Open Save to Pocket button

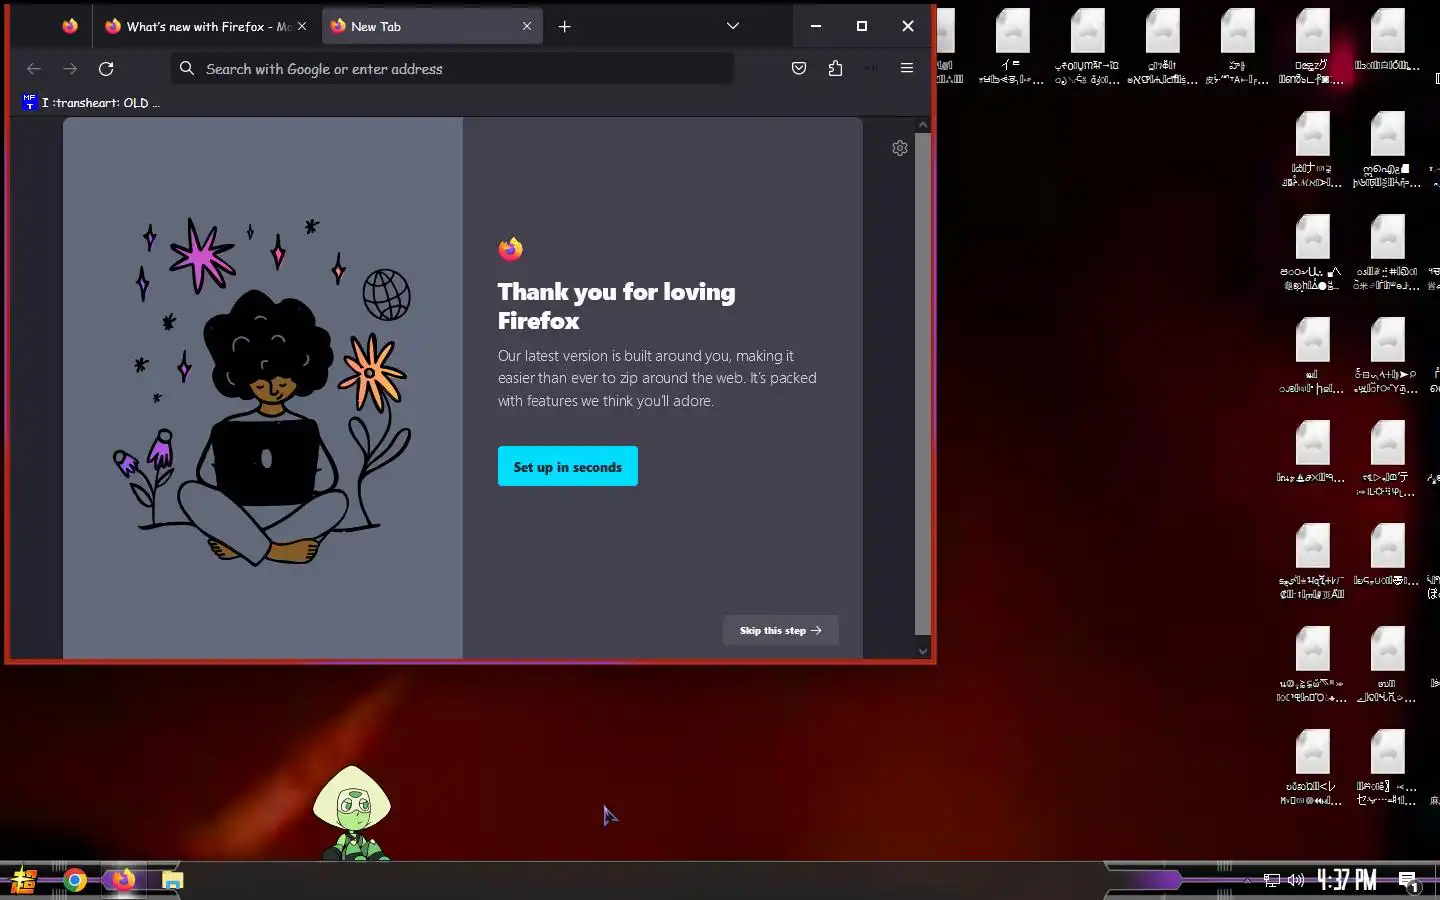tap(799, 69)
